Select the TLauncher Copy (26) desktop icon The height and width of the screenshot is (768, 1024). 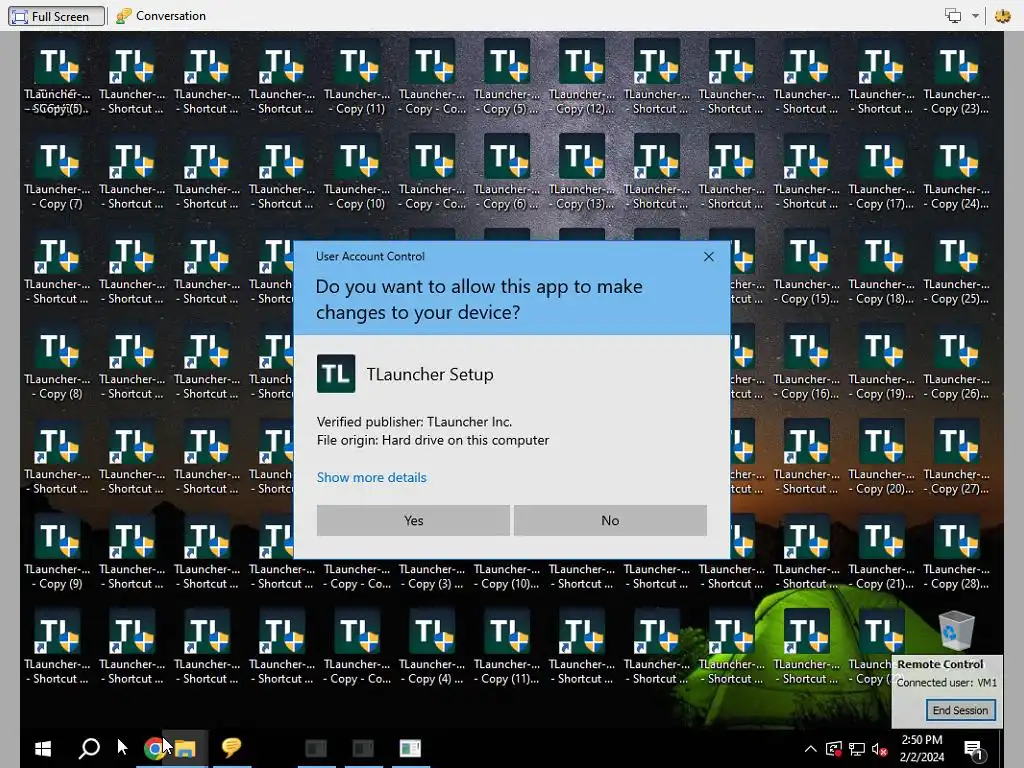tap(956, 363)
